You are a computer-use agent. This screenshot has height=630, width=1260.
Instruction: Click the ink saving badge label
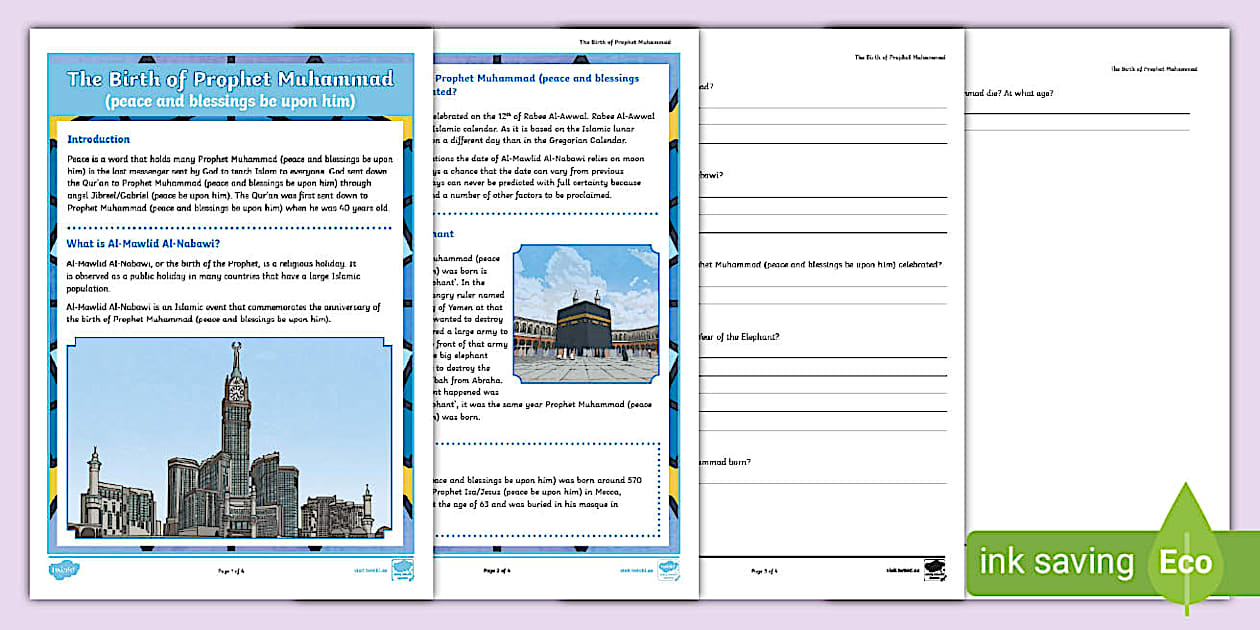point(1057,562)
